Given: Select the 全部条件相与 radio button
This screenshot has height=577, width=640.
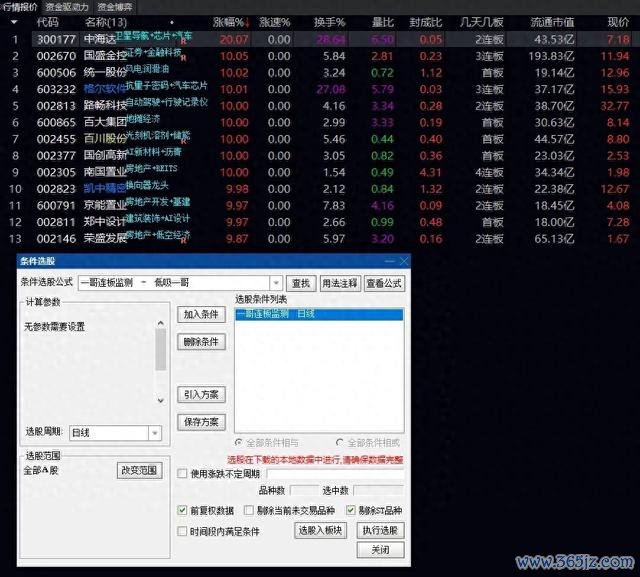Looking at the screenshot, I should pos(239,443).
